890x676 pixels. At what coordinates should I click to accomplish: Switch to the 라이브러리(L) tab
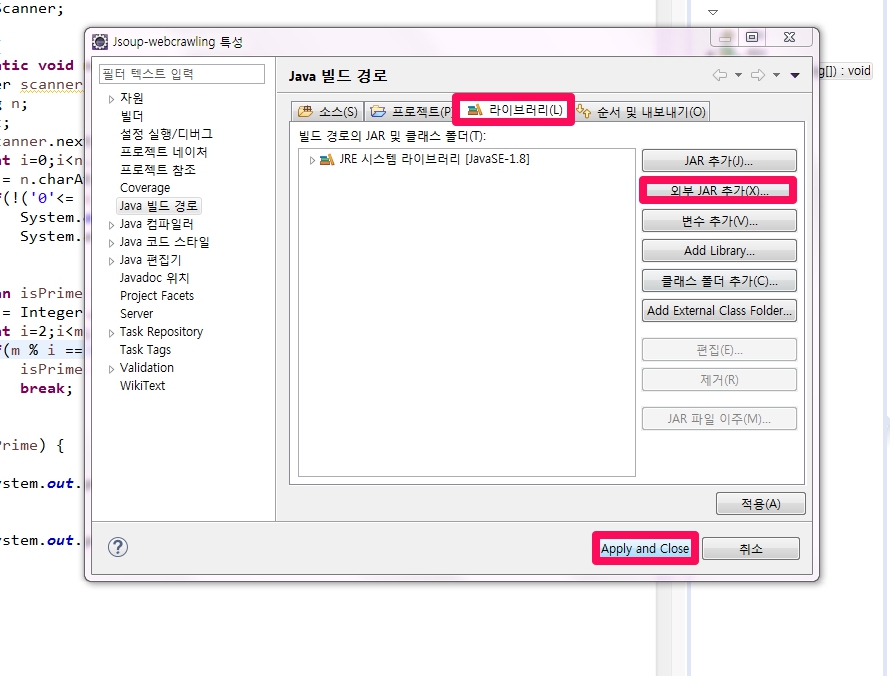(514, 110)
